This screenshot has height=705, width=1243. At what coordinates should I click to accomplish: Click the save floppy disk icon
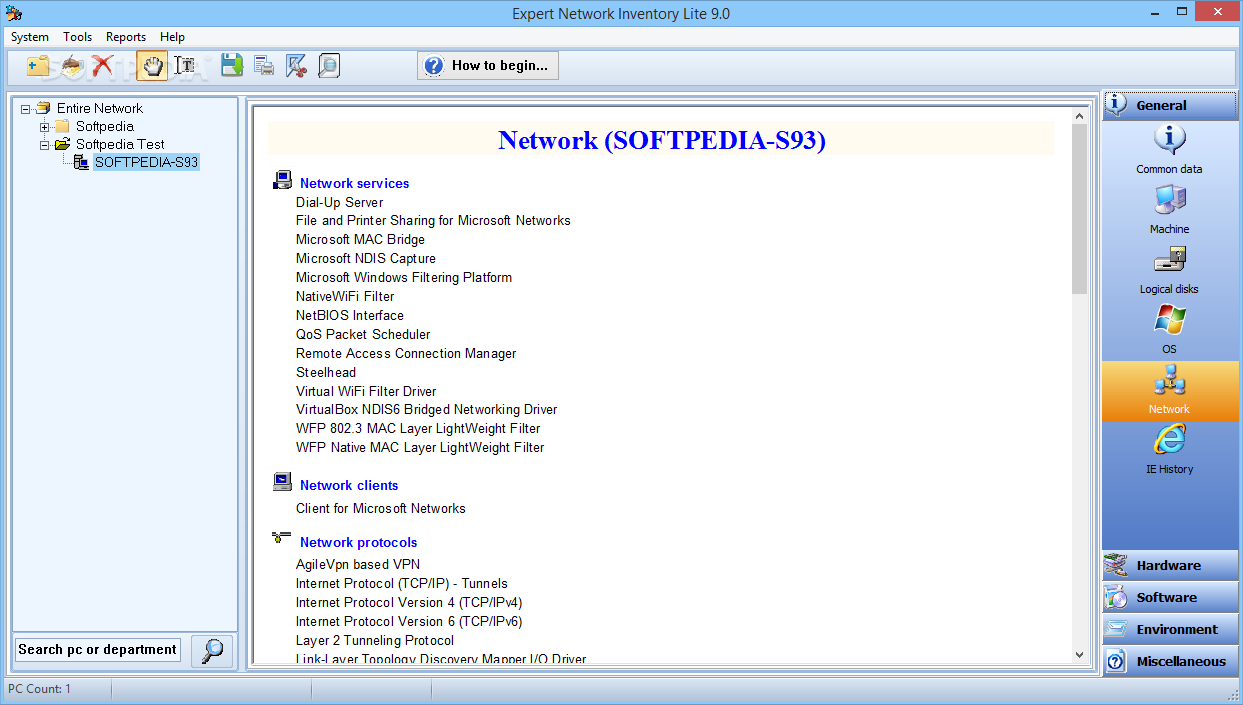point(232,66)
